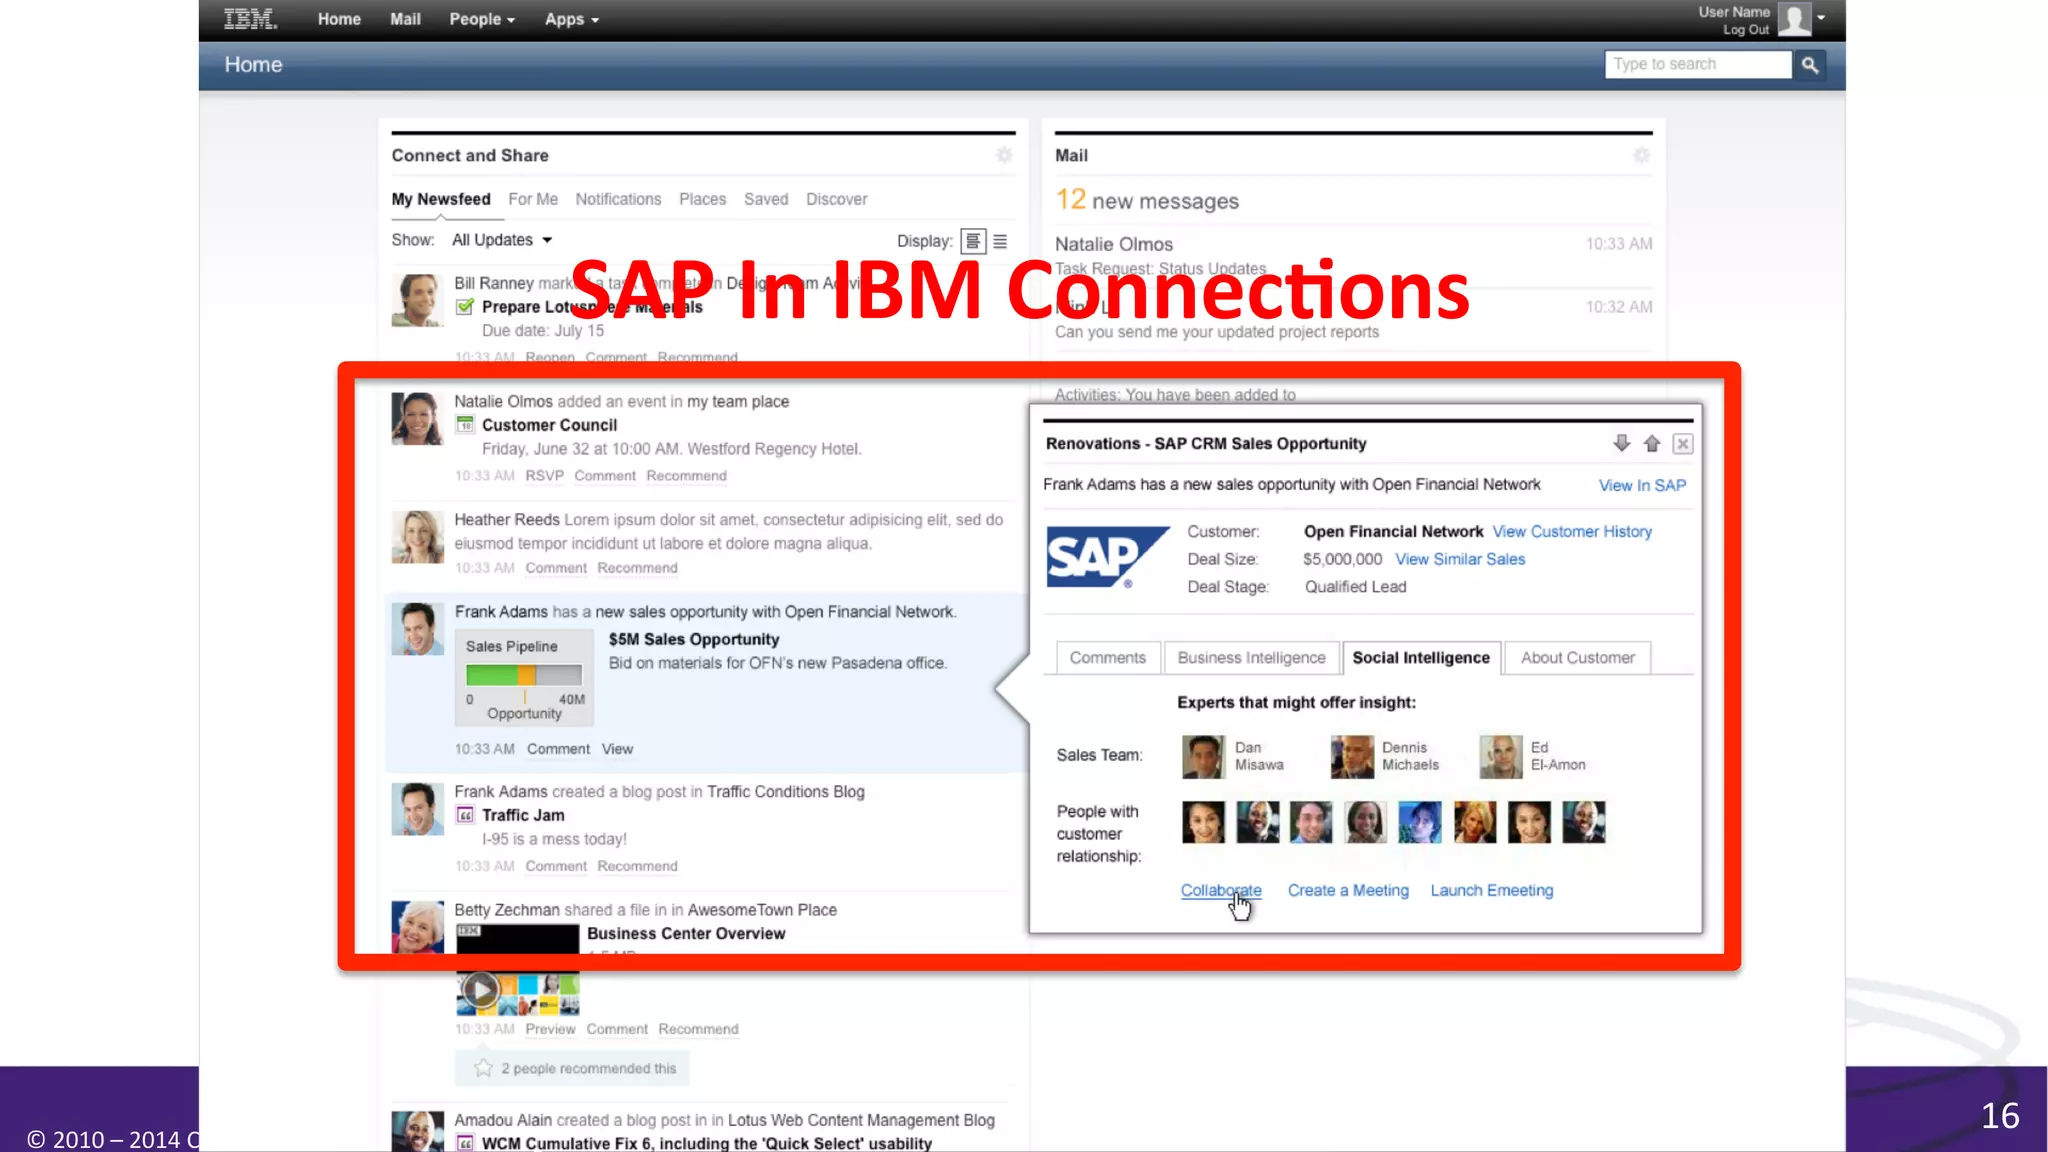Expand the People menu in top bar

[x=482, y=19]
